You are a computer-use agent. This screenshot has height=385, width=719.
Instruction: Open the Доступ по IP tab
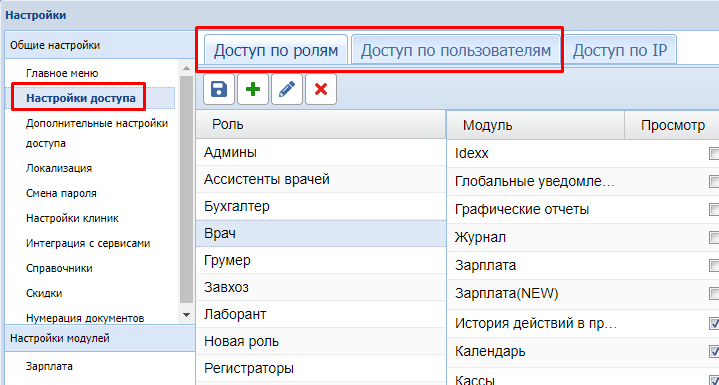619,50
